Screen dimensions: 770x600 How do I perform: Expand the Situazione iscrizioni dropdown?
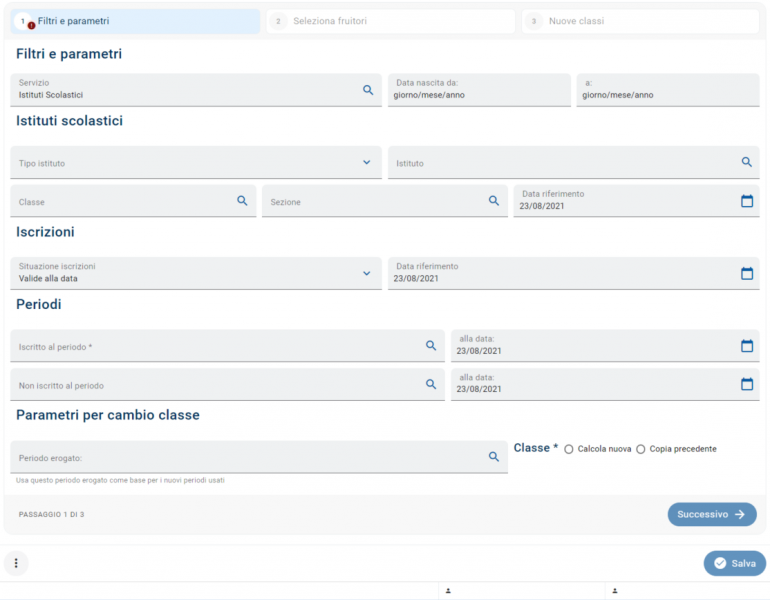366,273
